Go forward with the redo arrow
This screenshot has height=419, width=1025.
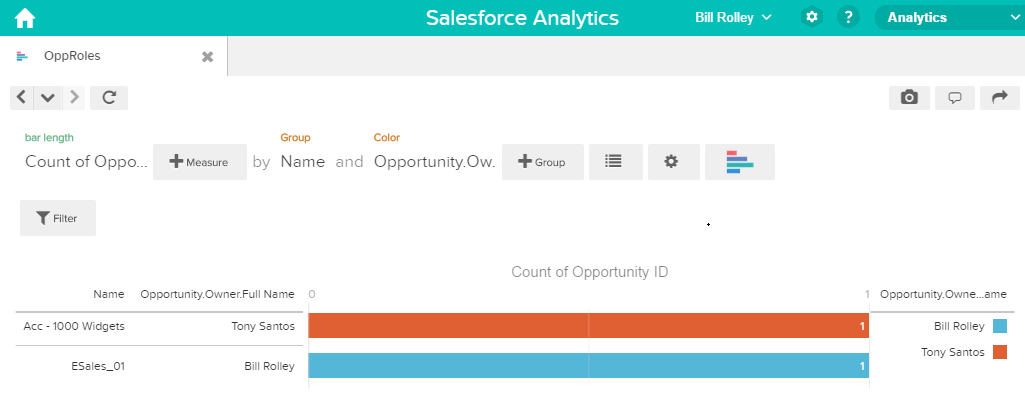click(74, 97)
